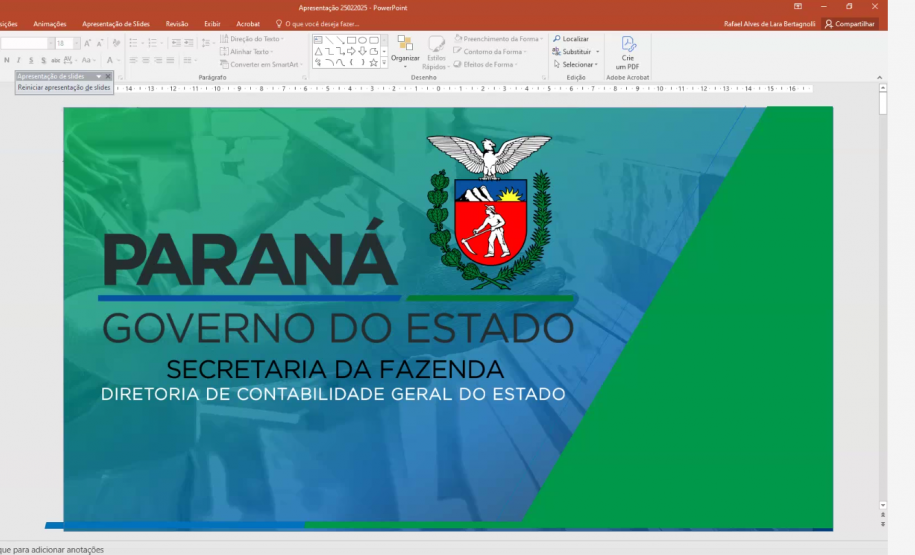Select the triangle shape
Viewport: 915px width, 555px height.
tap(318, 51)
